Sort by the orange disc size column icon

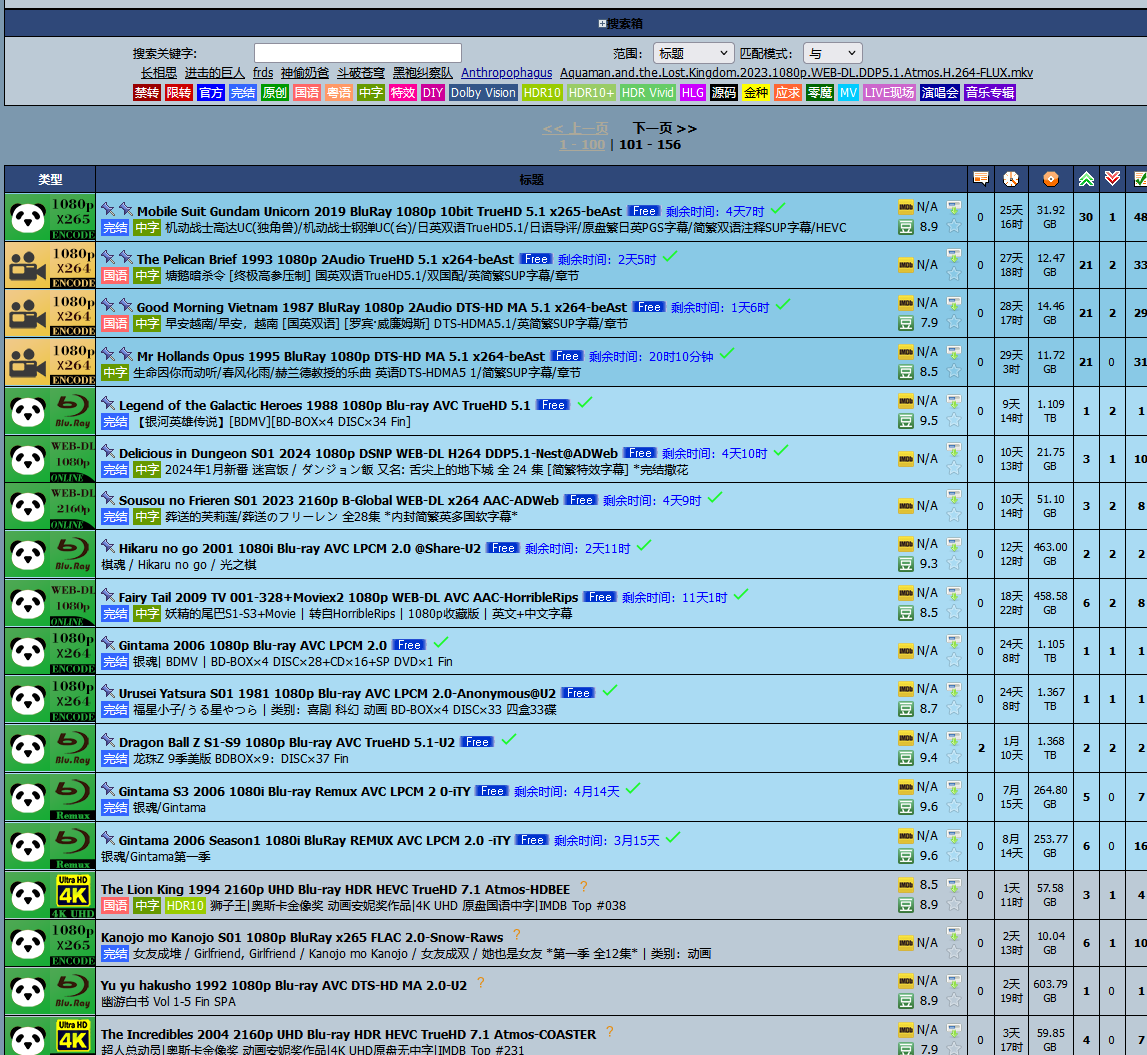point(1050,179)
